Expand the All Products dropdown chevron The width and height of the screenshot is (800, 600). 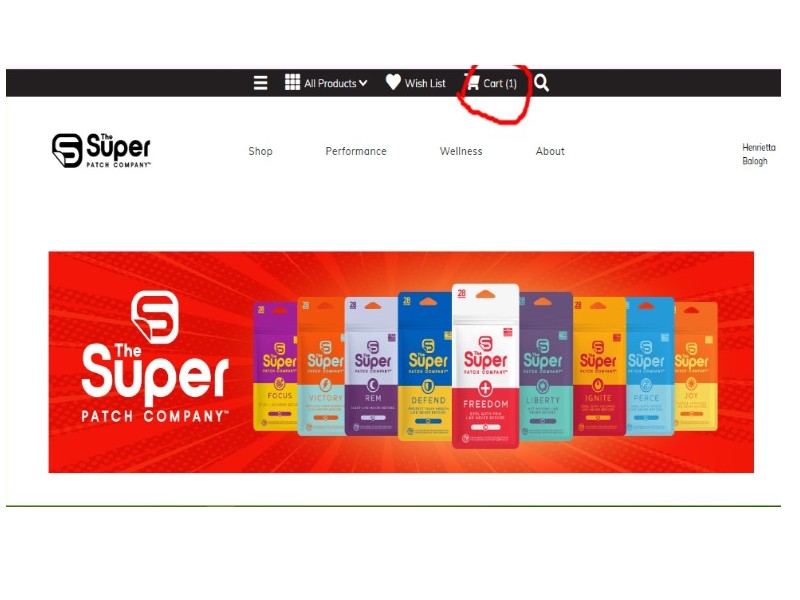tap(363, 83)
